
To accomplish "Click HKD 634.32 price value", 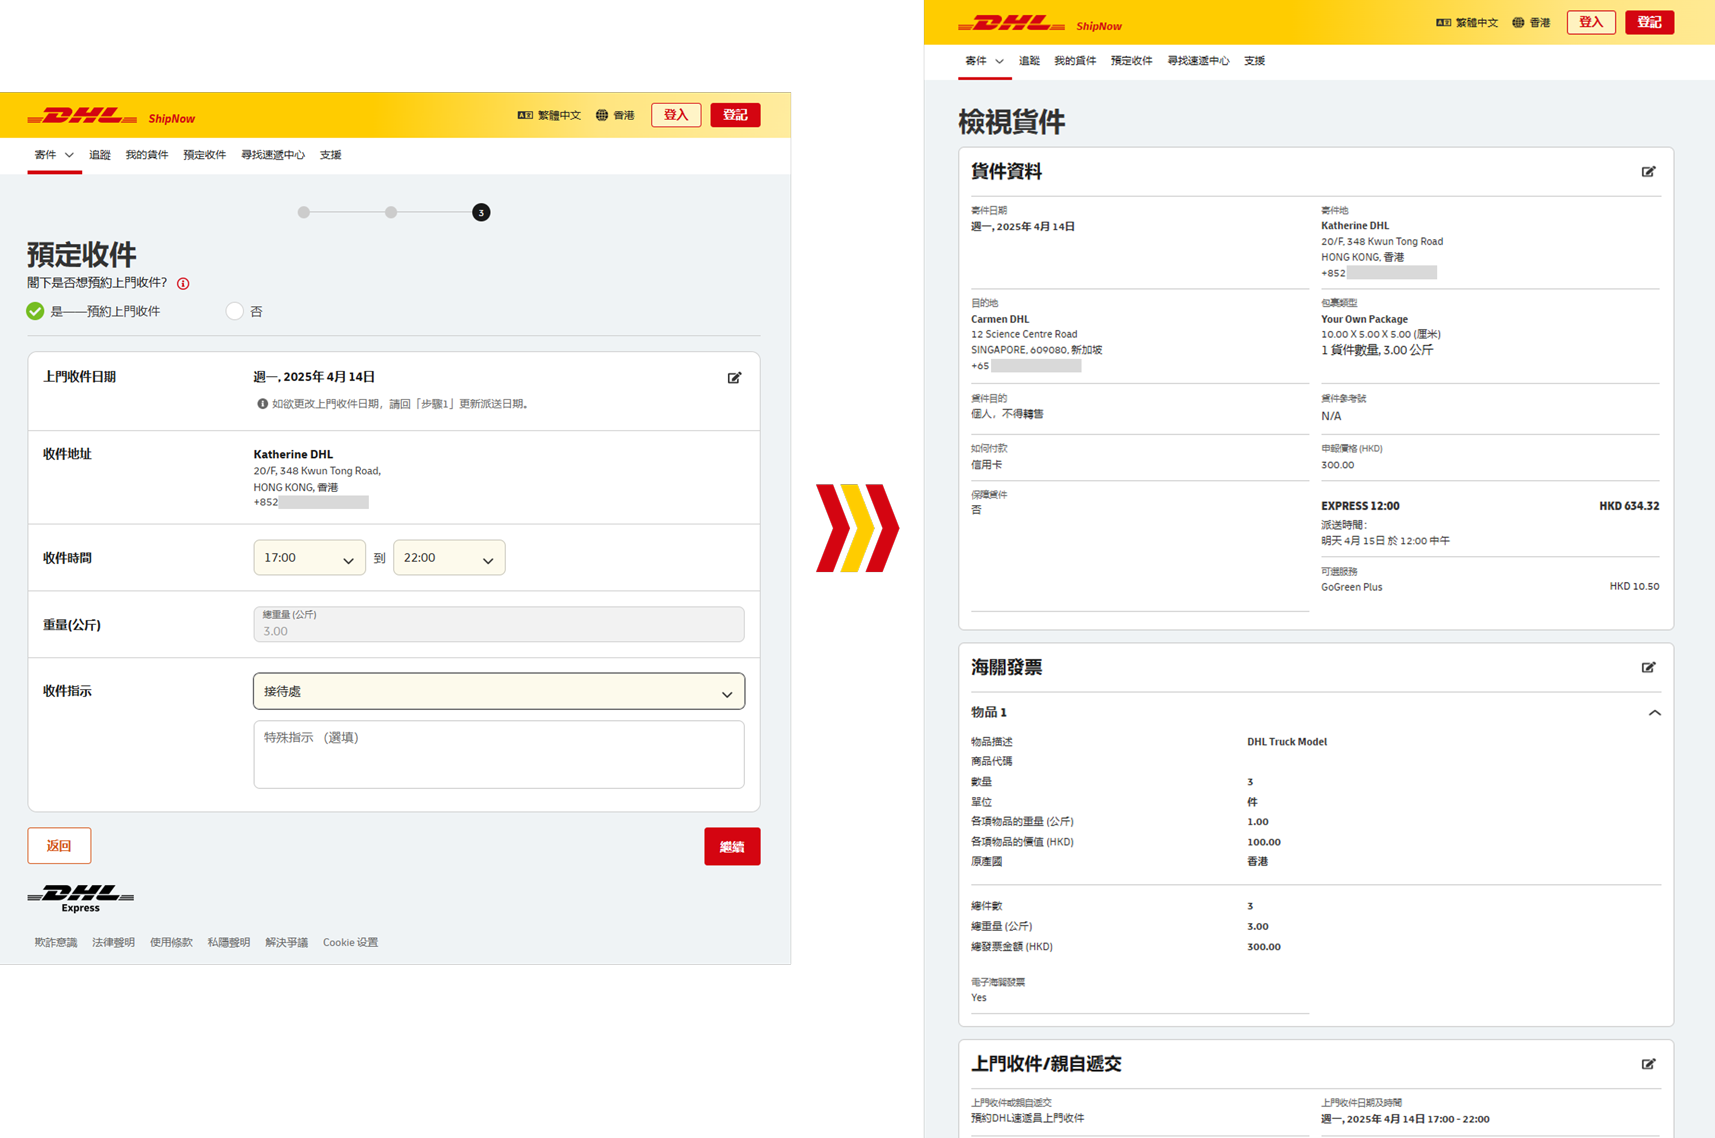I will pos(1629,506).
